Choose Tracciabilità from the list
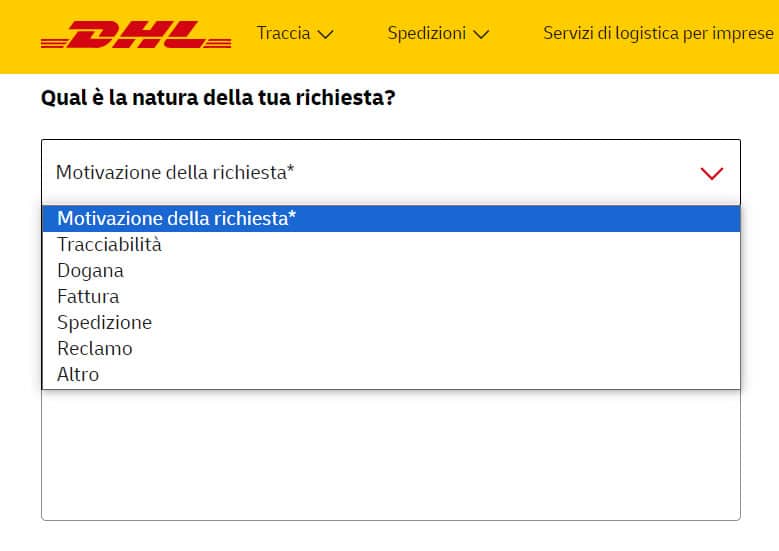Screen dimensions: 779x551 (109, 244)
